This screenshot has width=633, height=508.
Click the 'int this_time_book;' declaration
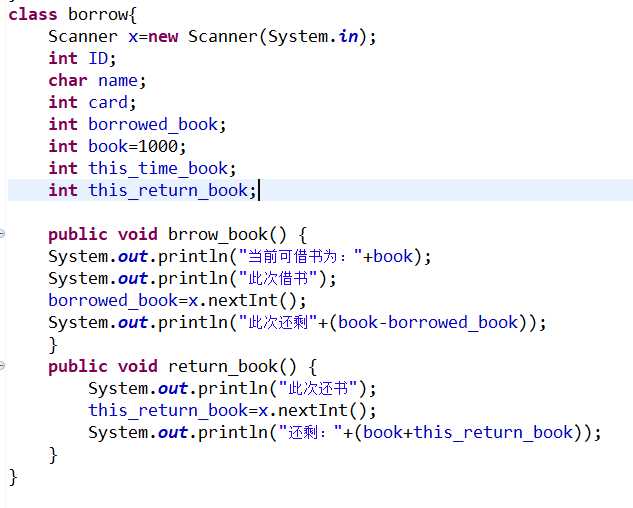coord(142,168)
